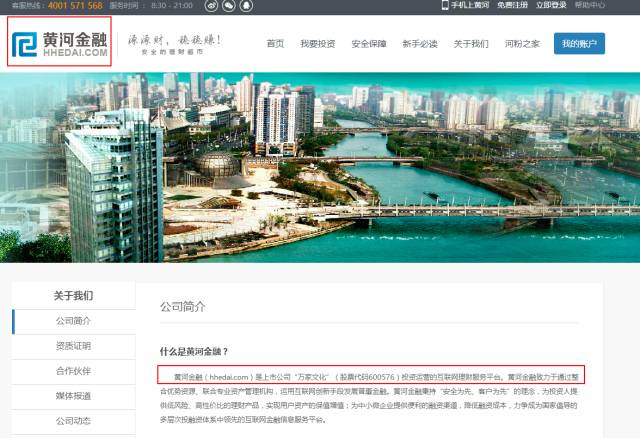Open 我要投资 navigation item
Screen dimensions: 640x438
(x=318, y=44)
